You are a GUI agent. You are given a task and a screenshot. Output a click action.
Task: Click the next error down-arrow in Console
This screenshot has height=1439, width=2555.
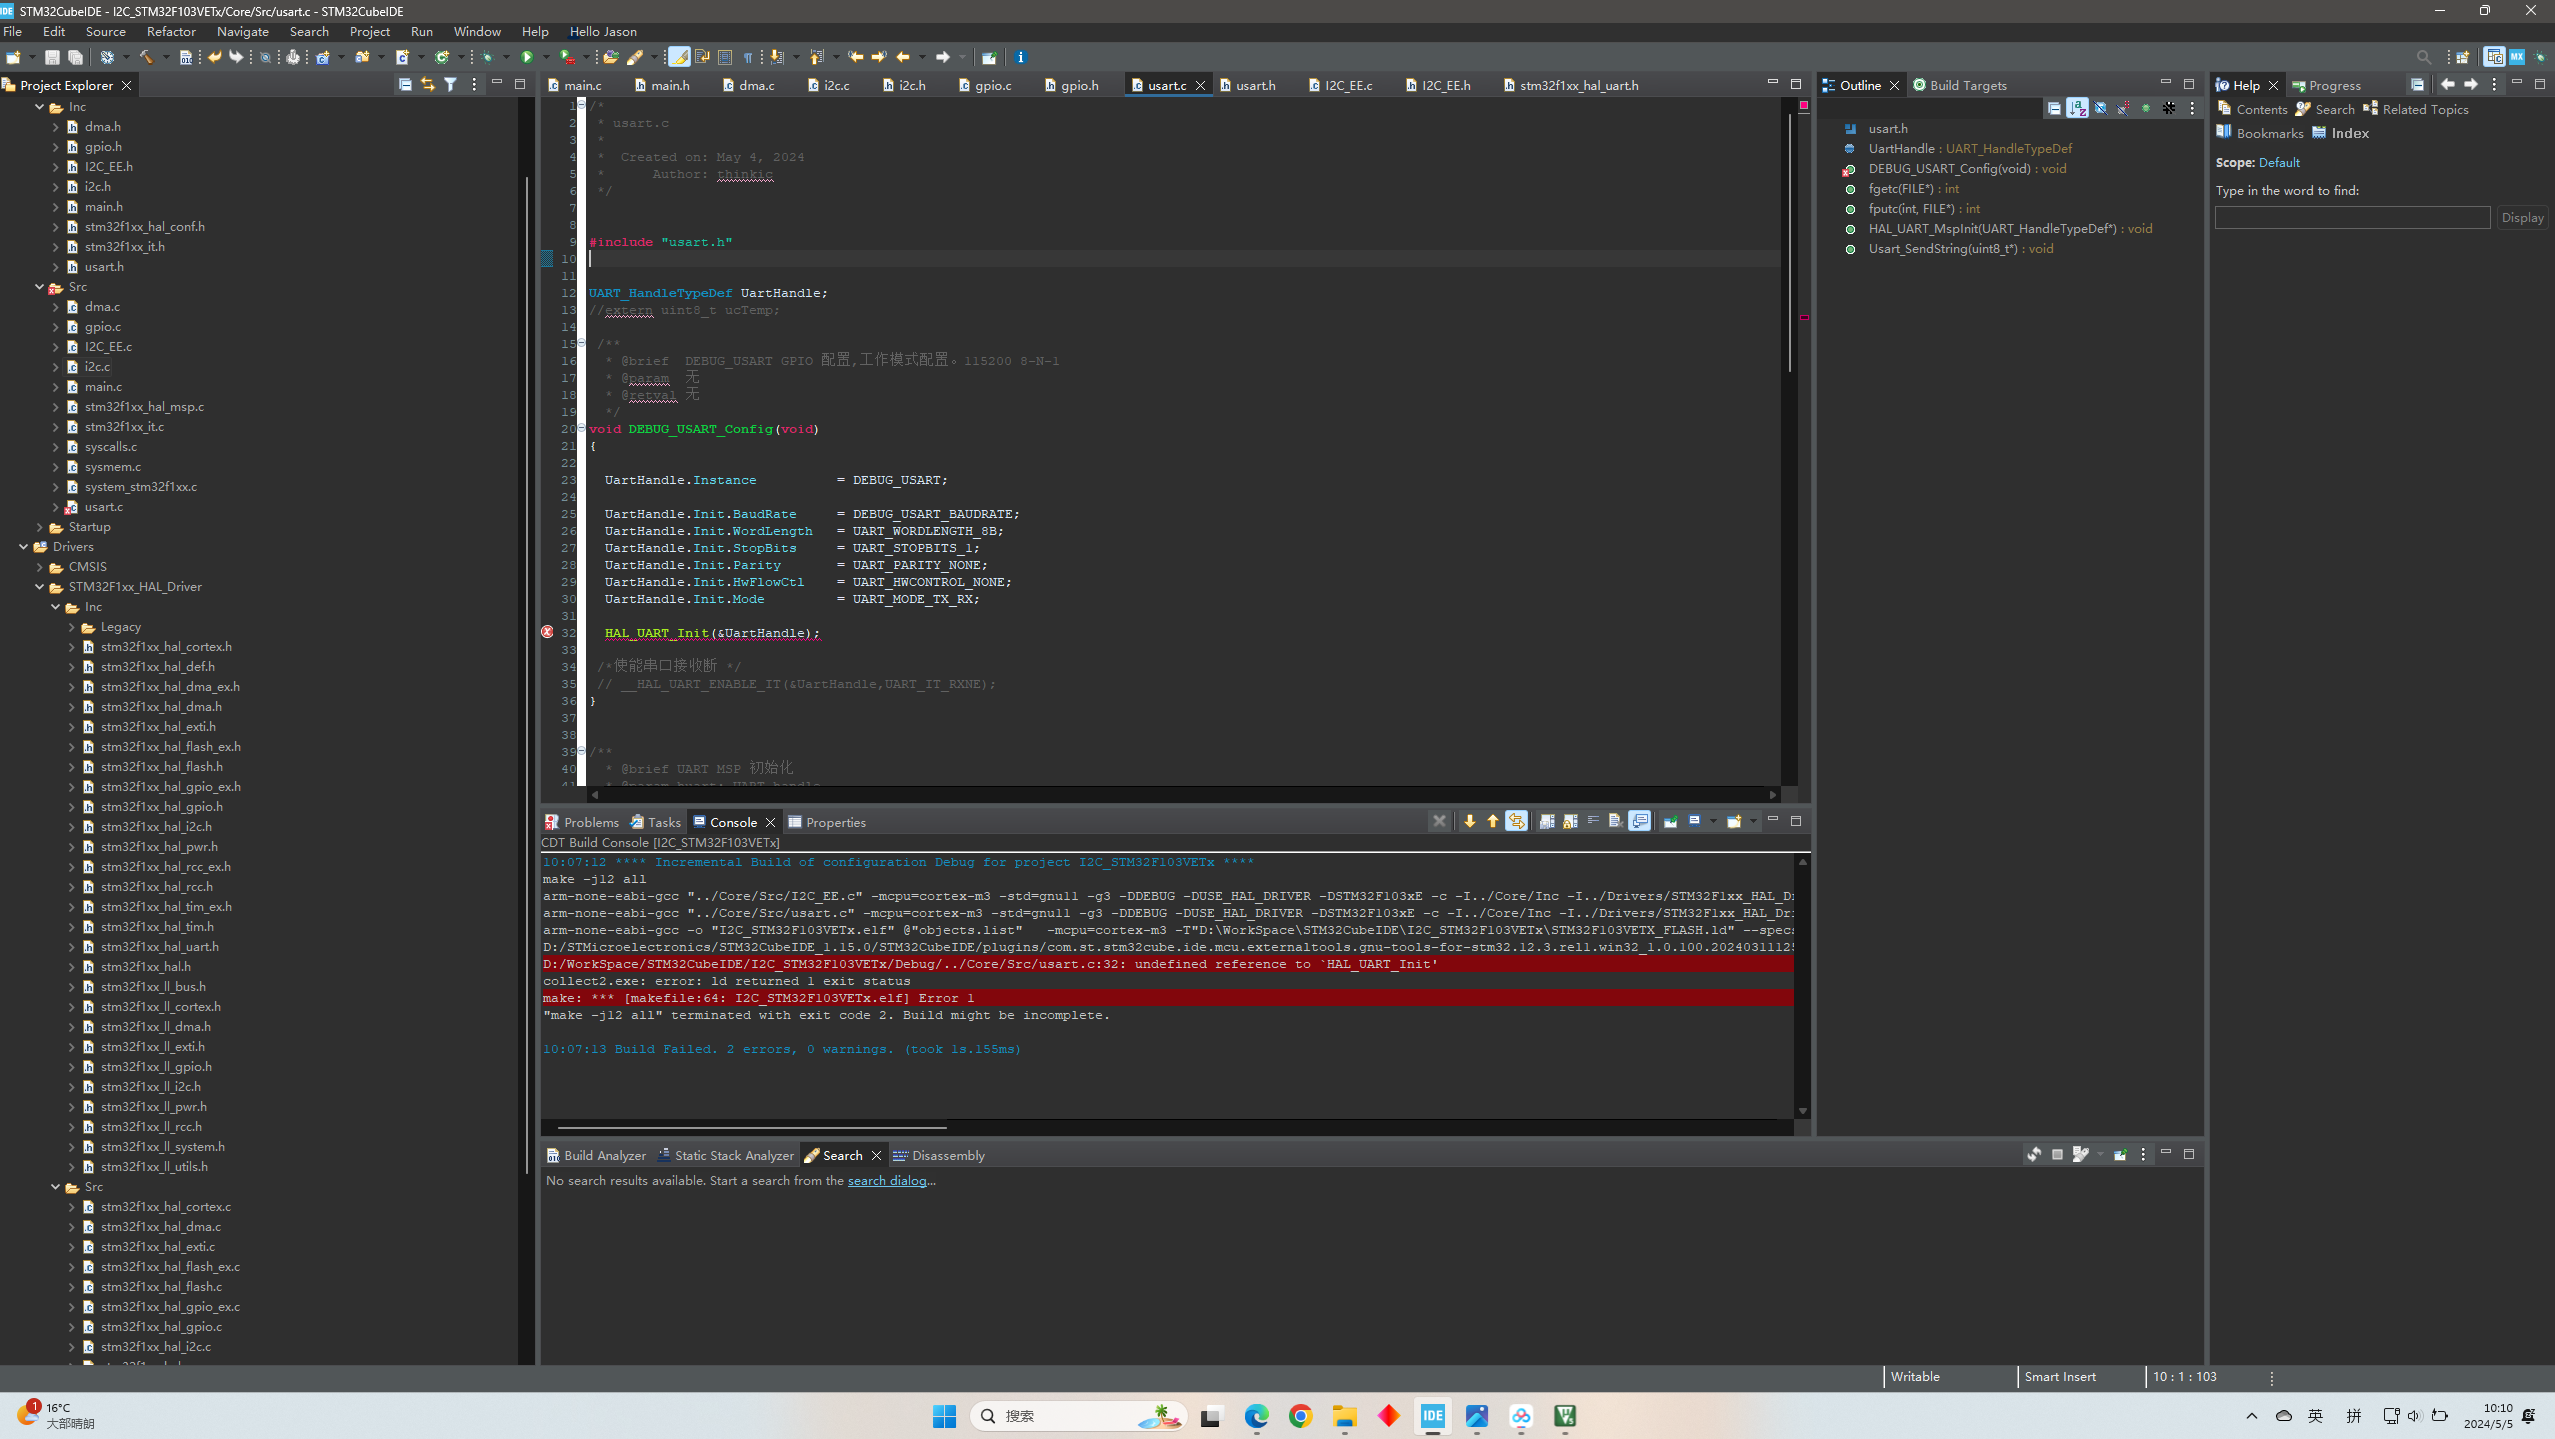(1469, 821)
